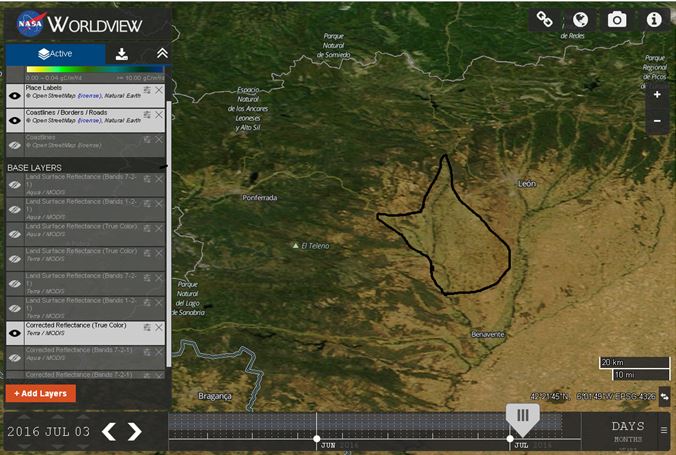Screen dimensions: 676x455
Task: Click the share link icon
Action: coord(544,19)
